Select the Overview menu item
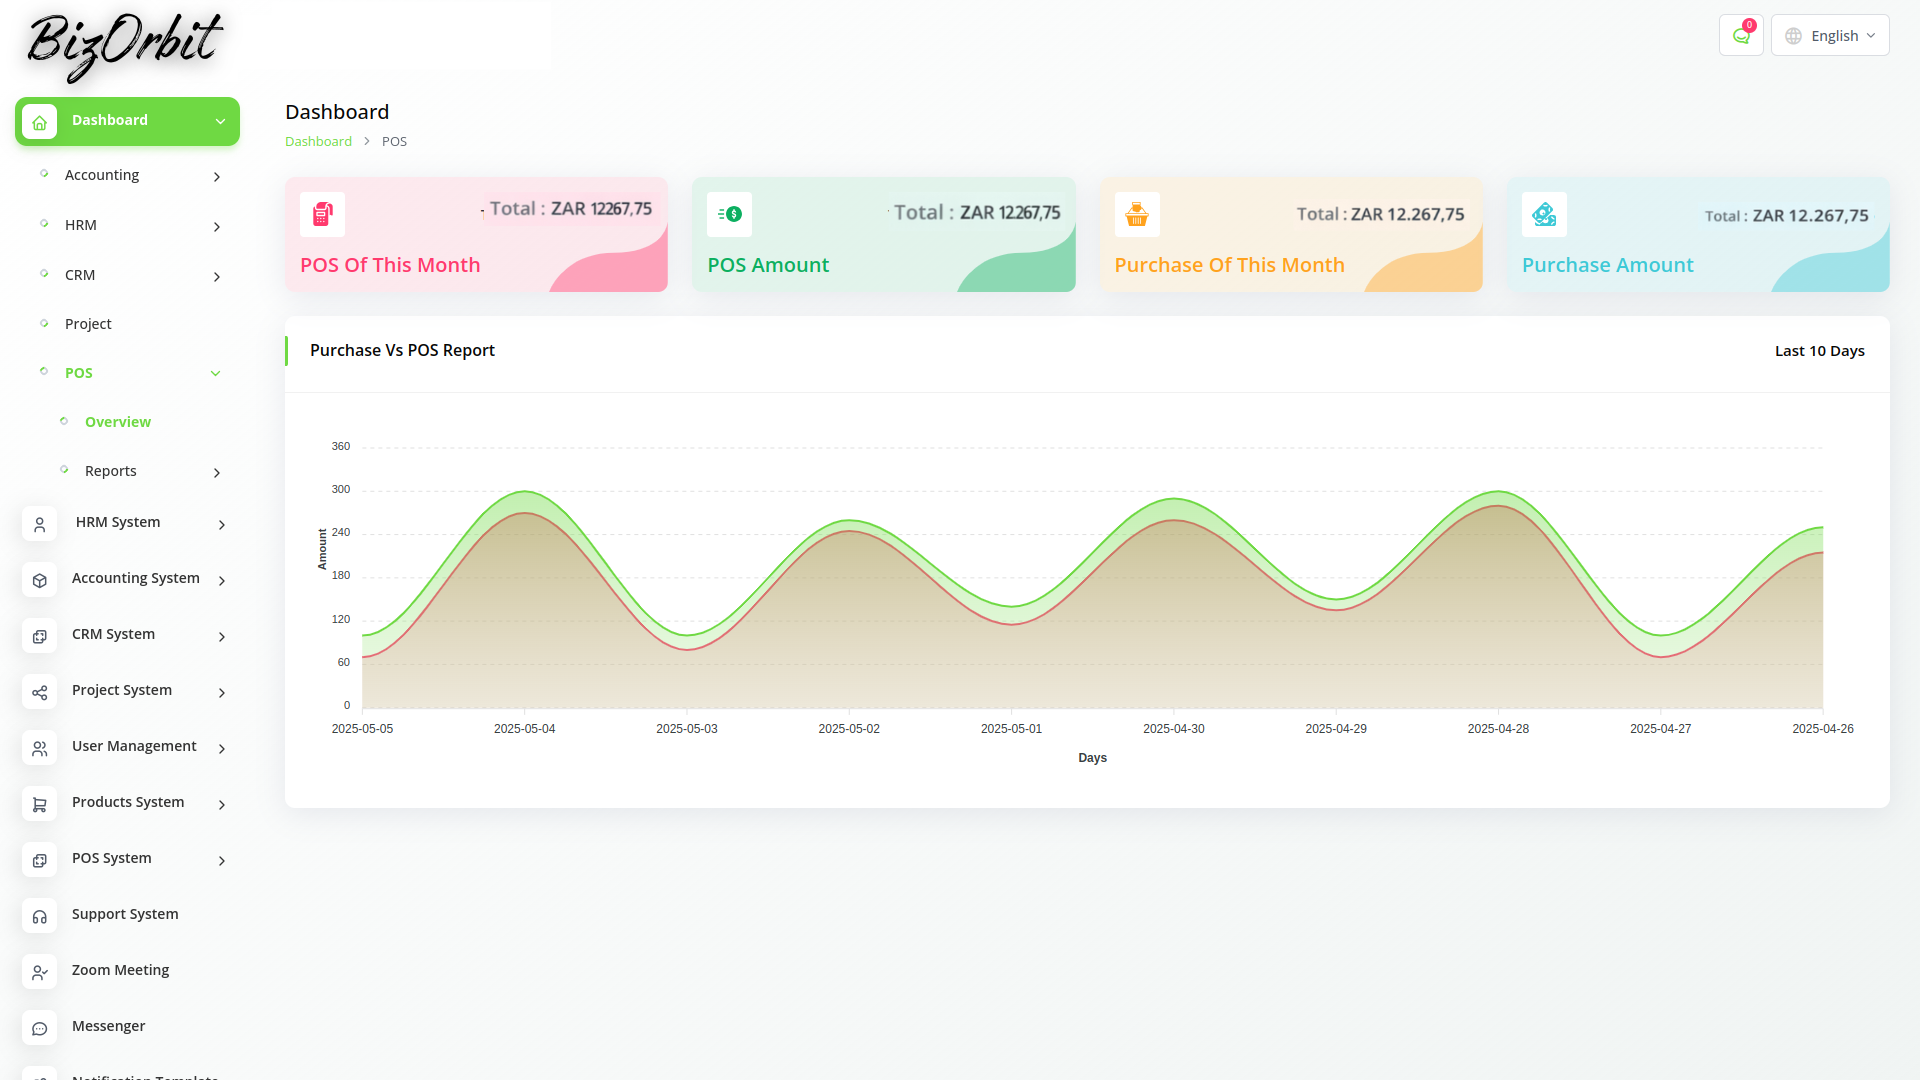1920x1080 pixels. click(x=118, y=422)
